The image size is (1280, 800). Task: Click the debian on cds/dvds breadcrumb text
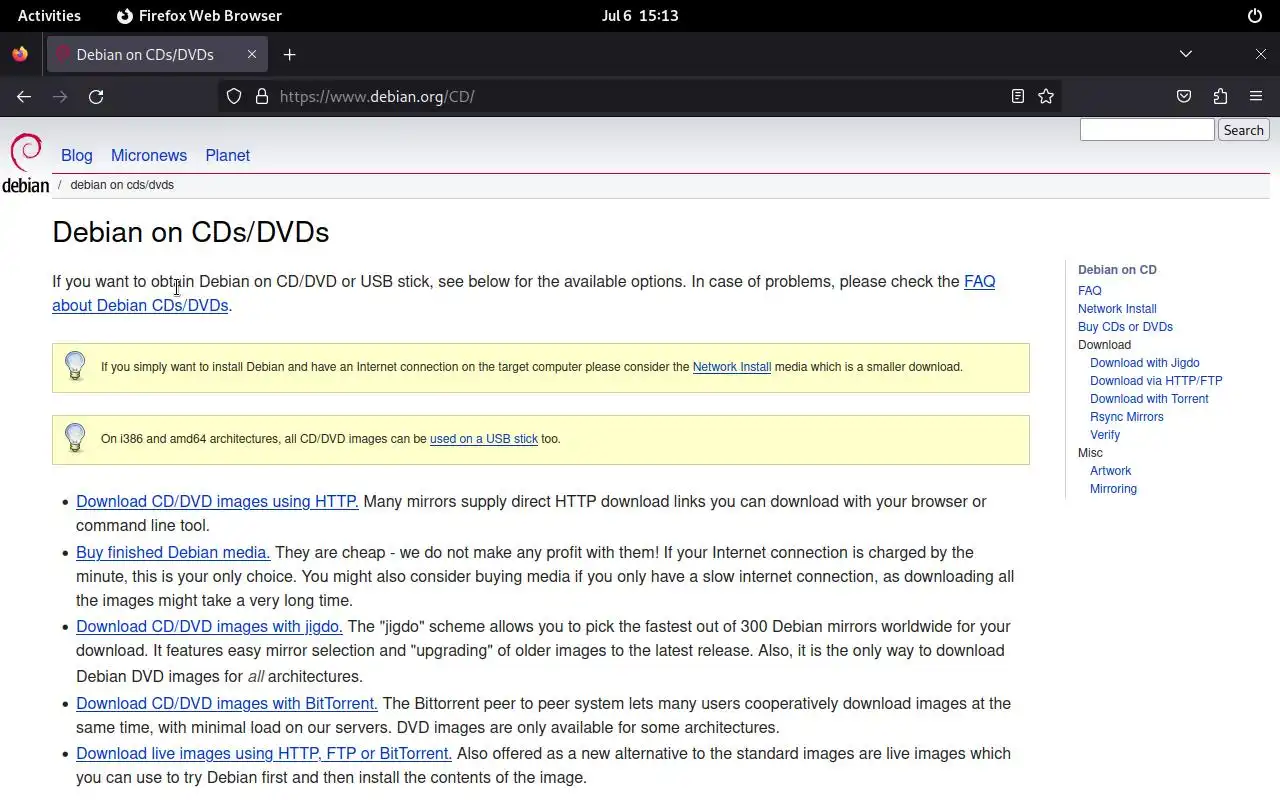(x=122, y=185)
